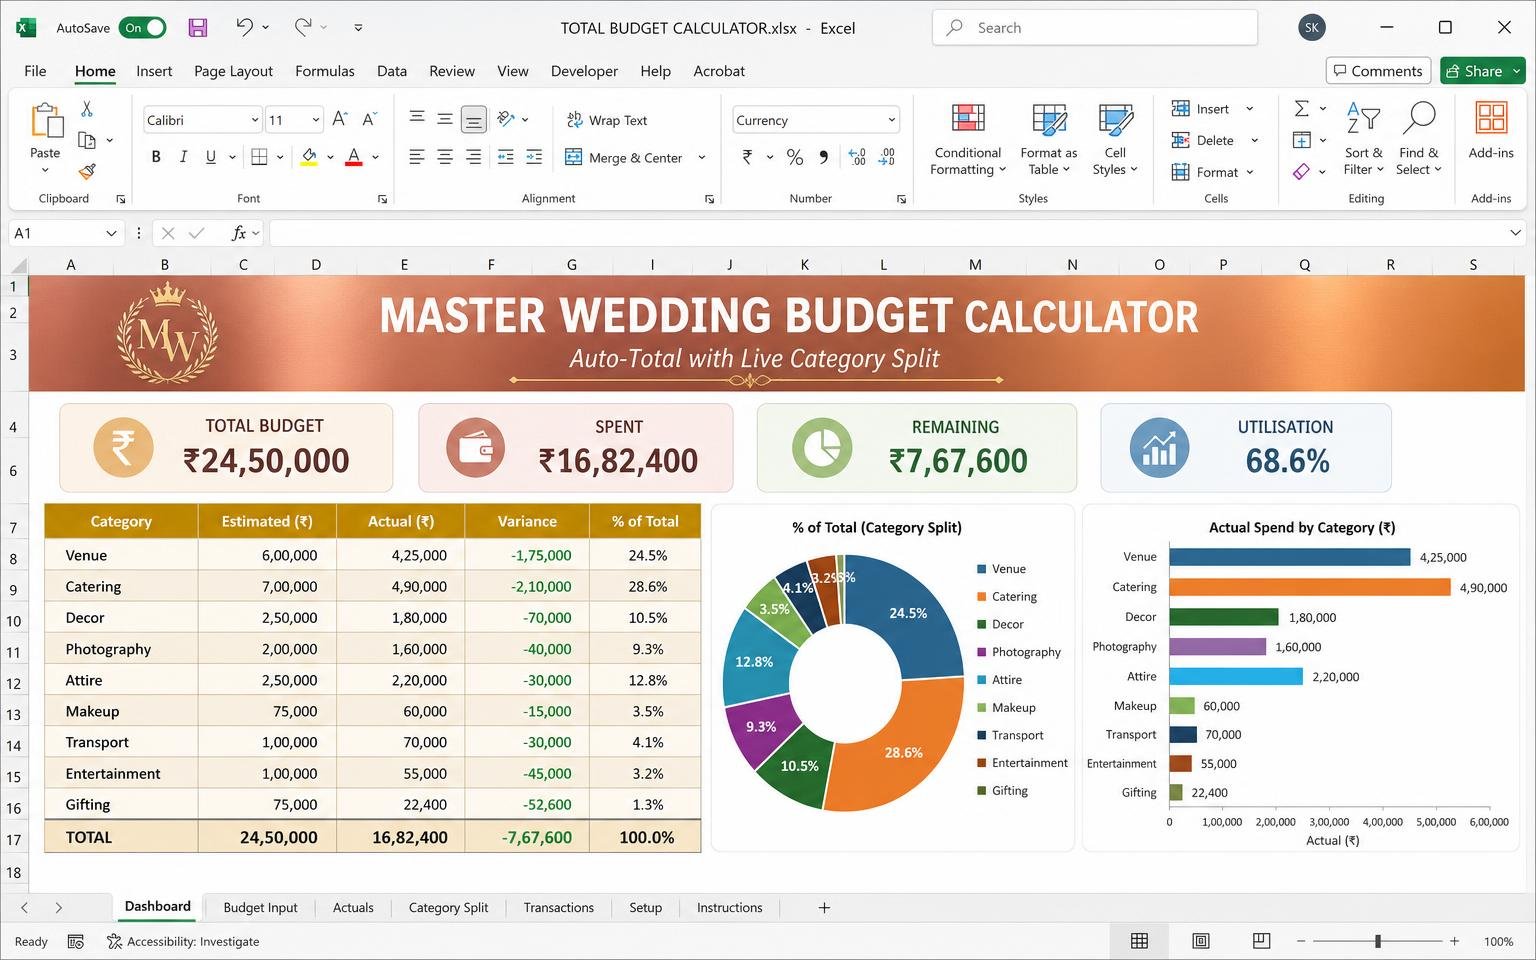Click the Fill down icon in Editing

pos(1302,140)
